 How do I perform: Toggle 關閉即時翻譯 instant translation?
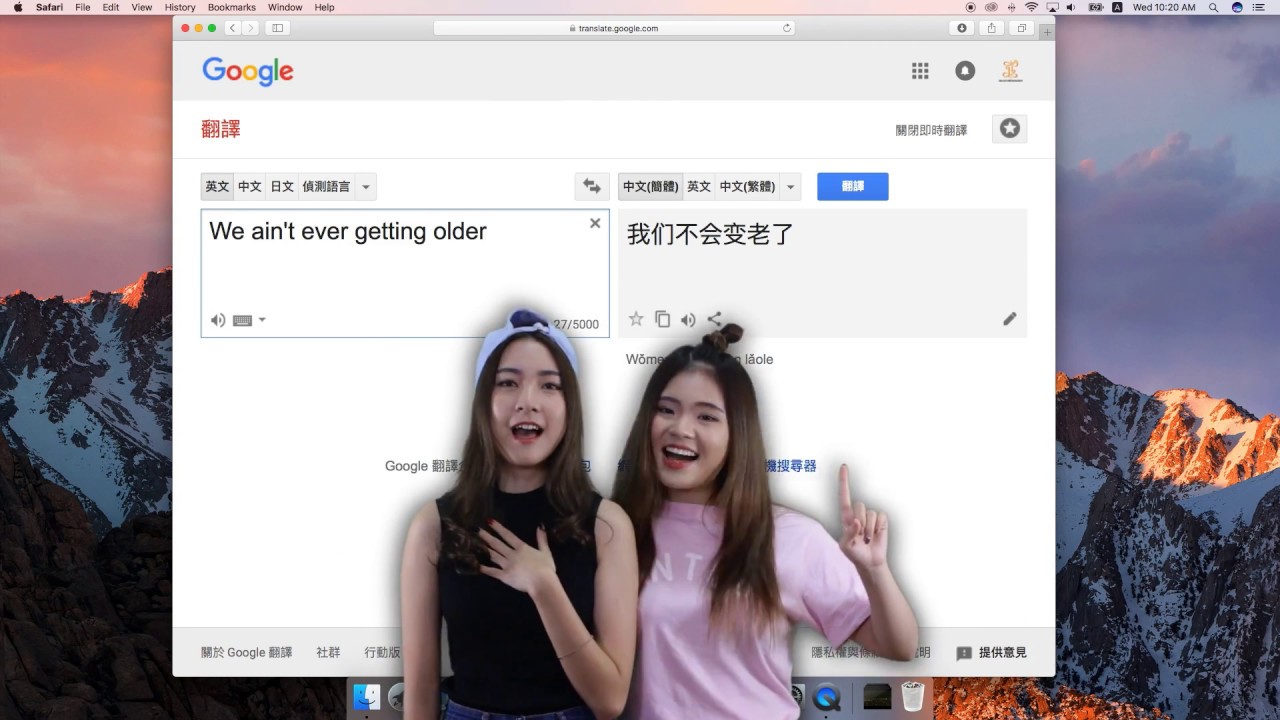click(x=931, y=130)
